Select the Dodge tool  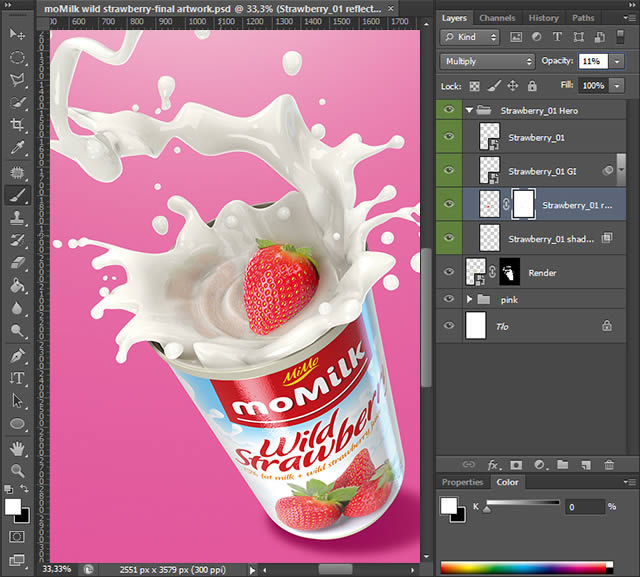click(x=17, y=331)
